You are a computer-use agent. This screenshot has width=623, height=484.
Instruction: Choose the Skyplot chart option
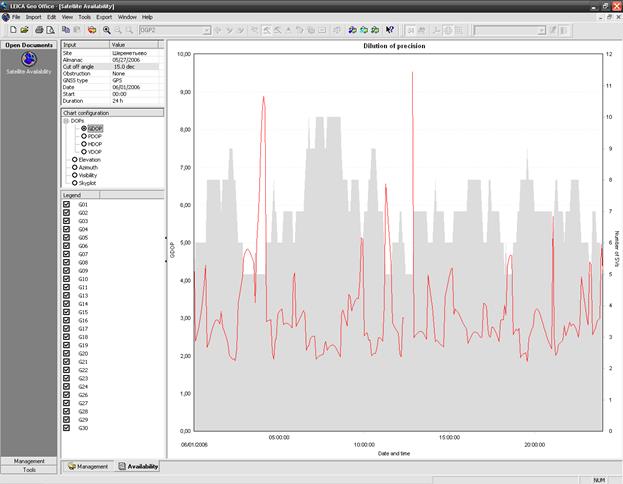[x=73, y=184]
